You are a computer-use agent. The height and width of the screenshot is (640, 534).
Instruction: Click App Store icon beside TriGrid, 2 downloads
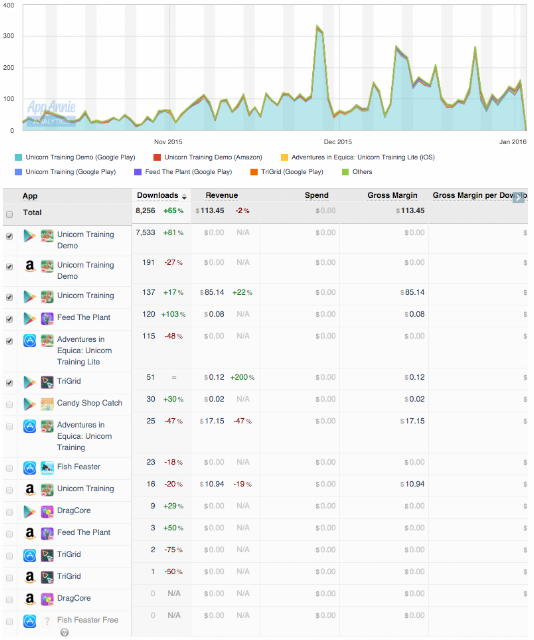[29, 555]
